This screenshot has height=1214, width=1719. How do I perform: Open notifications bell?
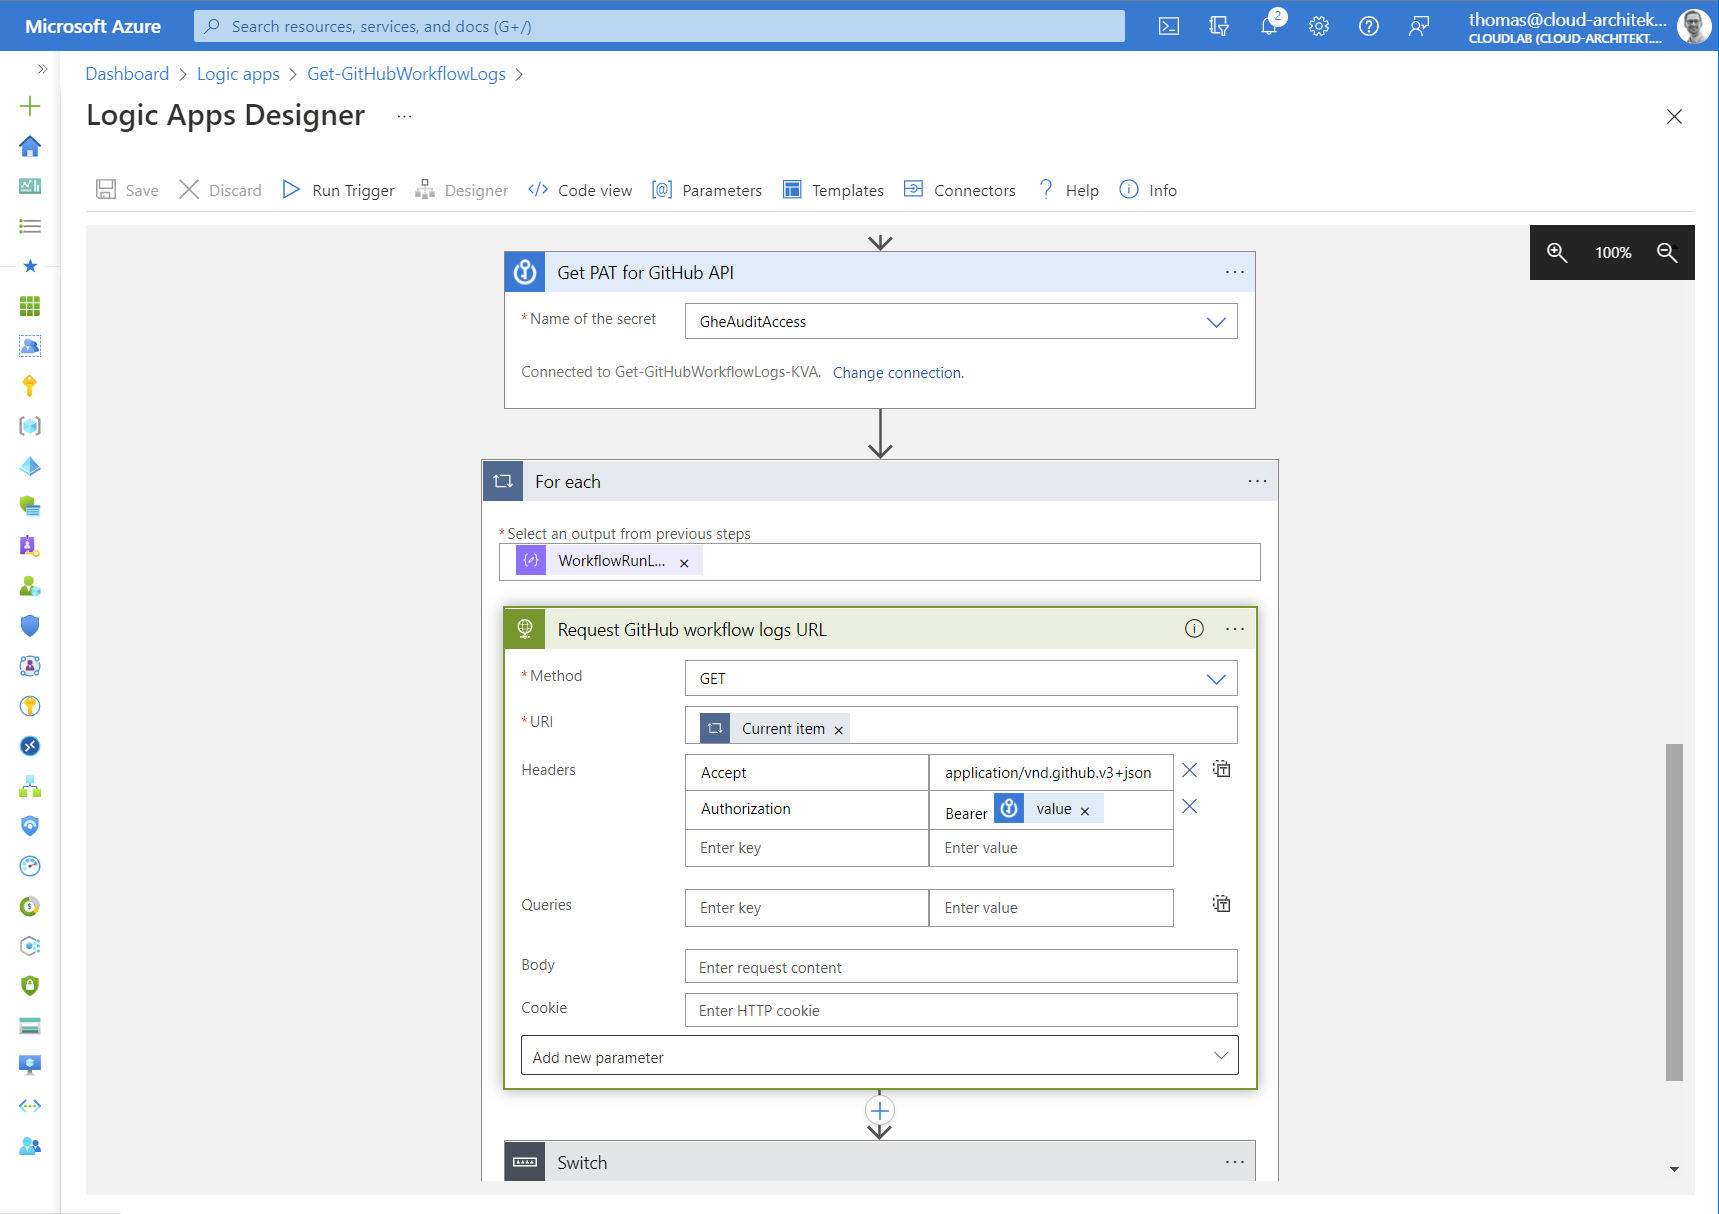point(1269,26)
